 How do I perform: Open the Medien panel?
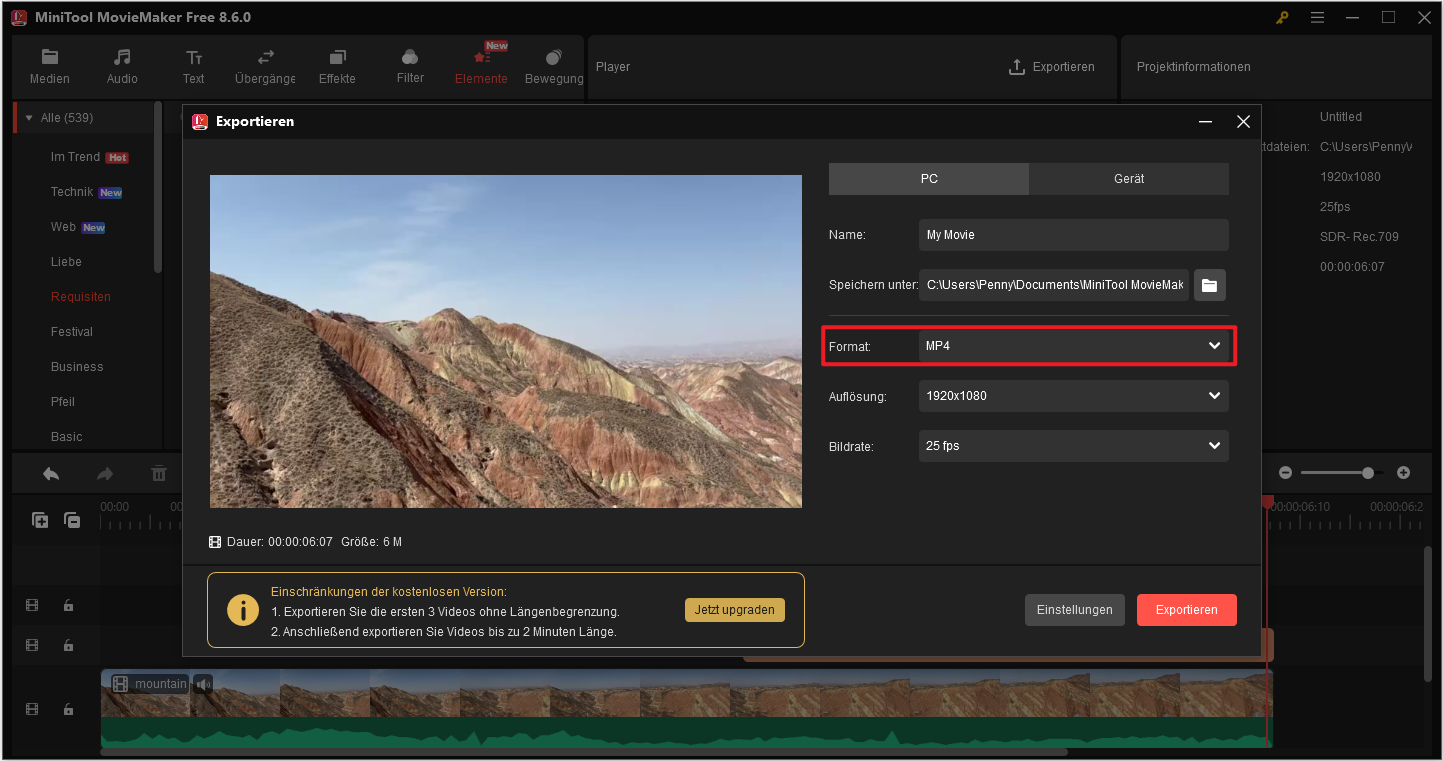coord(49,65)
